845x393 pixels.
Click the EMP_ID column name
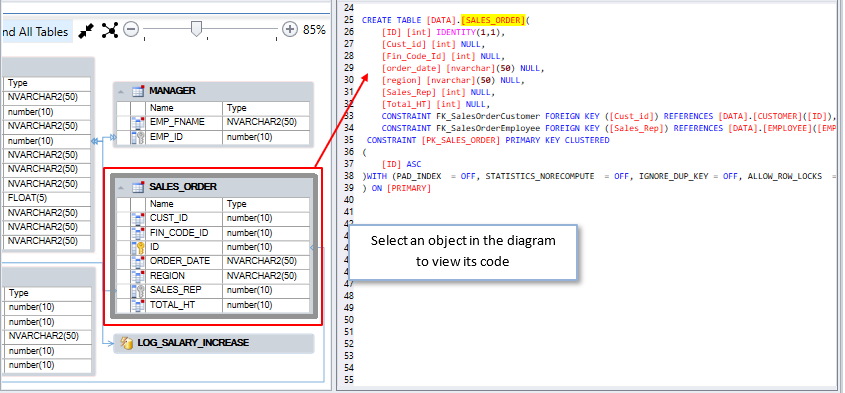click(x=167, y=137)
